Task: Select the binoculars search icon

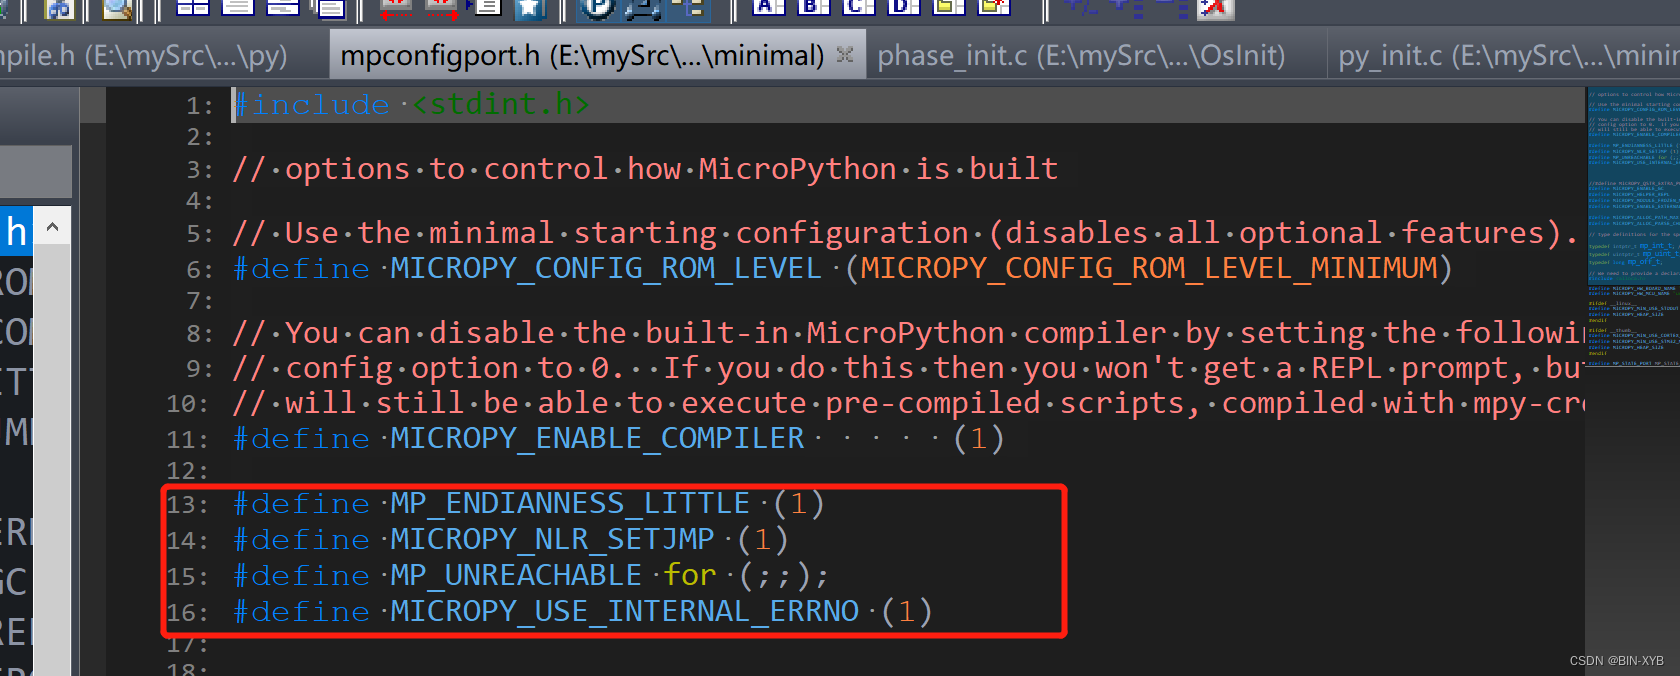Action: click(58, 10)
